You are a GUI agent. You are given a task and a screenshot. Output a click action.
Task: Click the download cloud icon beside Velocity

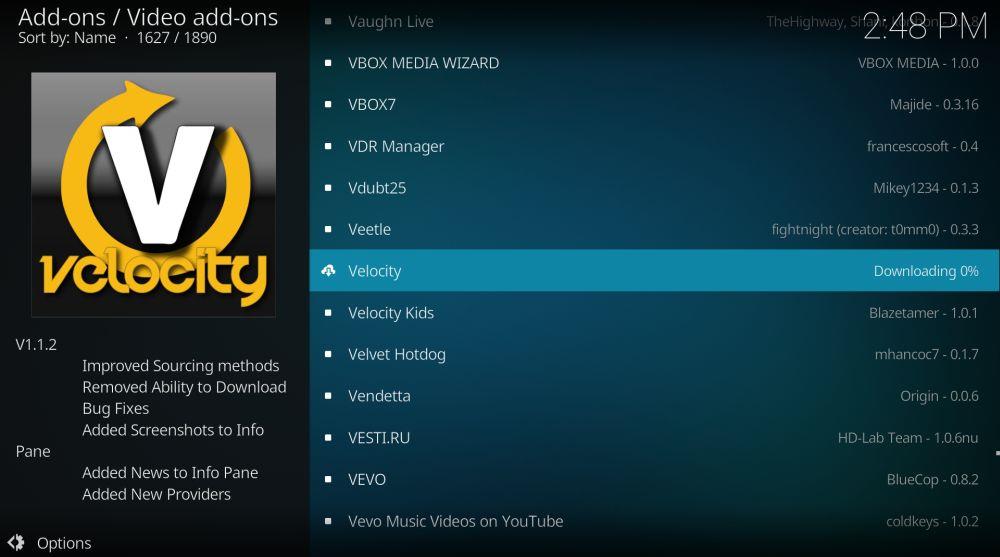tap(328, 271)
